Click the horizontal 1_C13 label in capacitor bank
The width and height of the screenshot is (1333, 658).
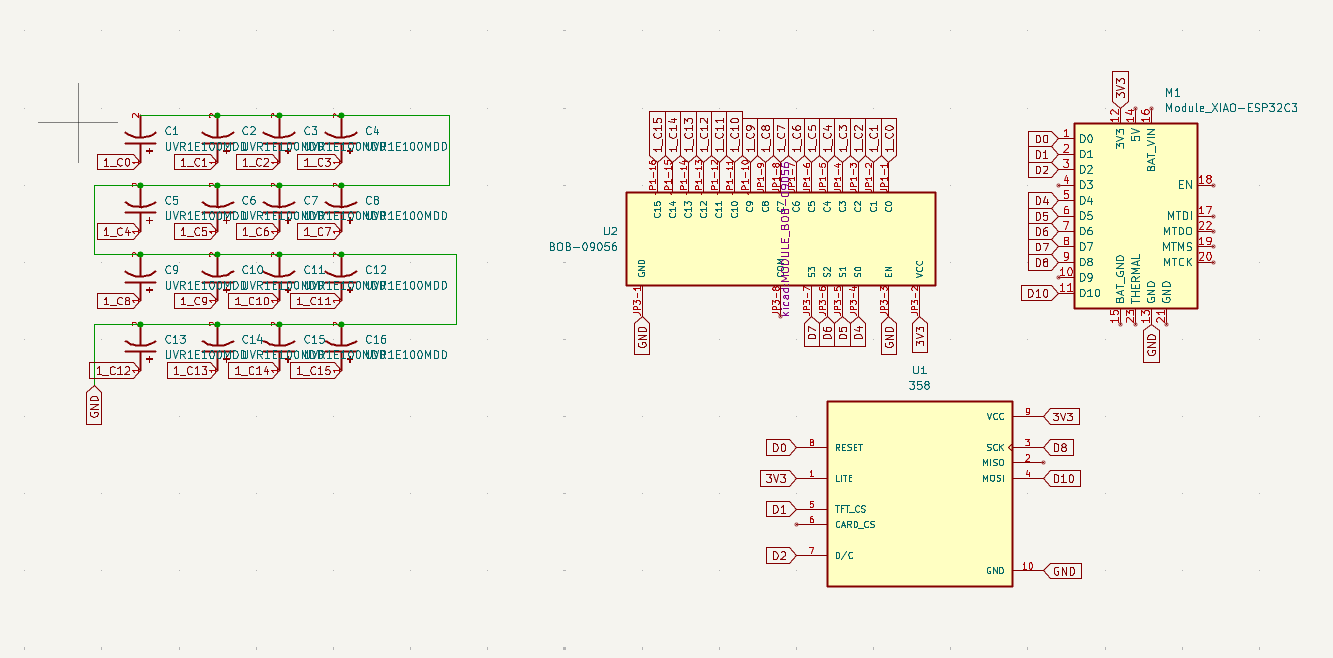pos(191,371)
